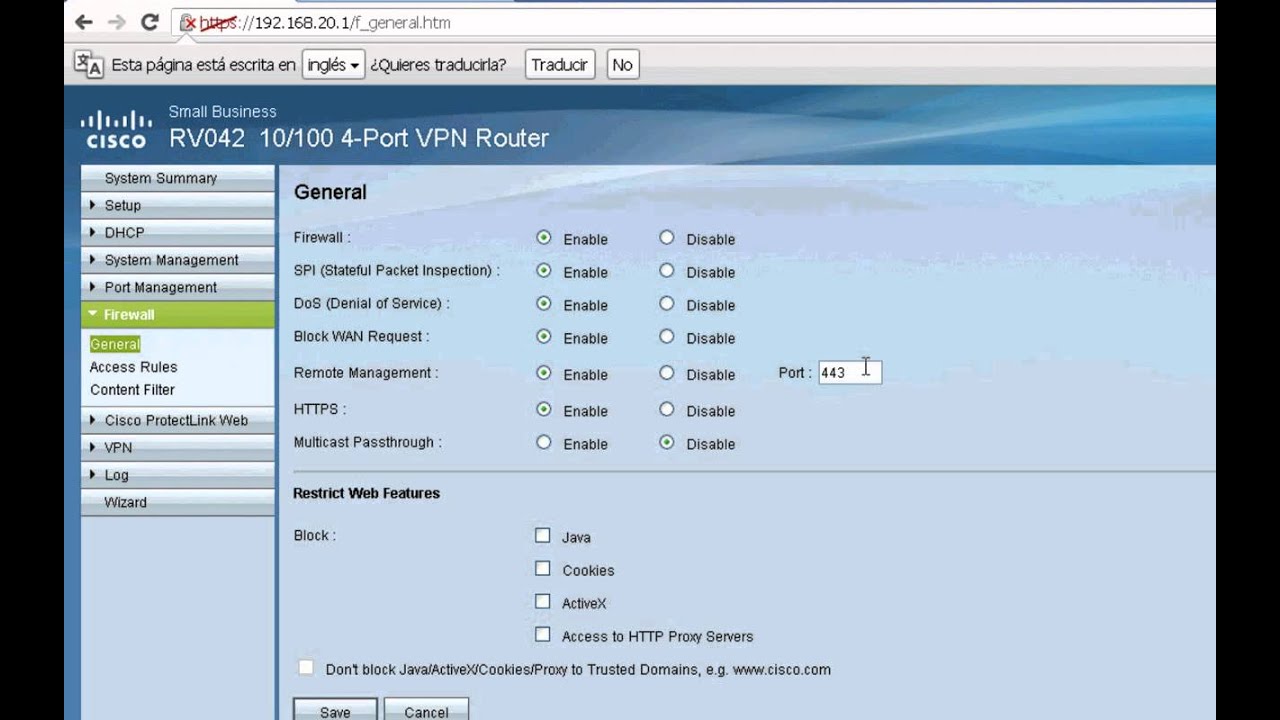Open Content Filter page
Image resolution: width=1280 pixels, height=720 pixels.
132,390
